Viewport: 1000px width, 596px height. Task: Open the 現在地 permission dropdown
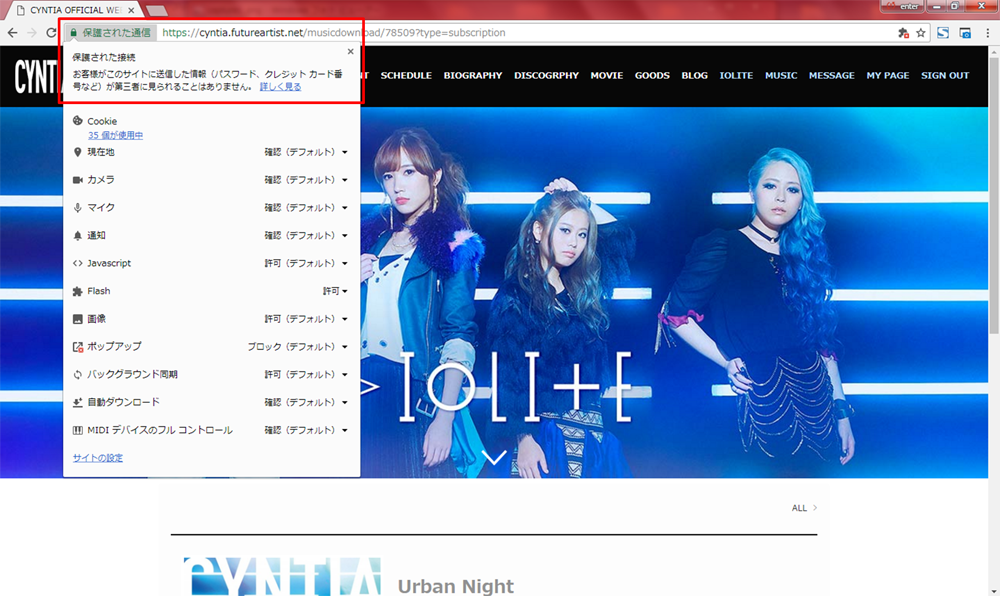coord(306,152)
